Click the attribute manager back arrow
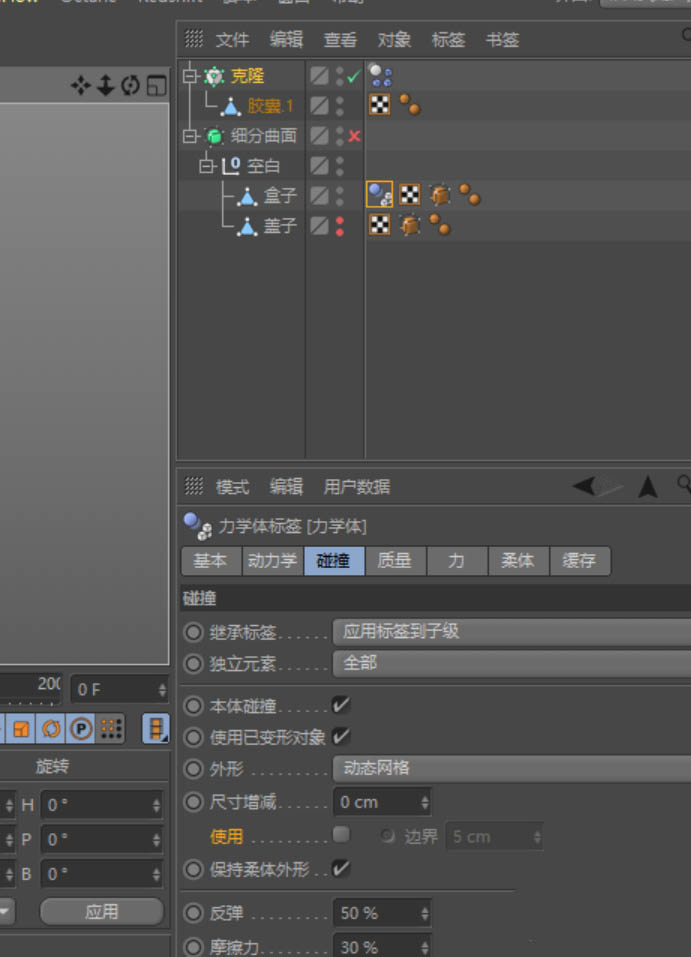The height and width of the screenshot is (957, 691). (x=585, y=486)
